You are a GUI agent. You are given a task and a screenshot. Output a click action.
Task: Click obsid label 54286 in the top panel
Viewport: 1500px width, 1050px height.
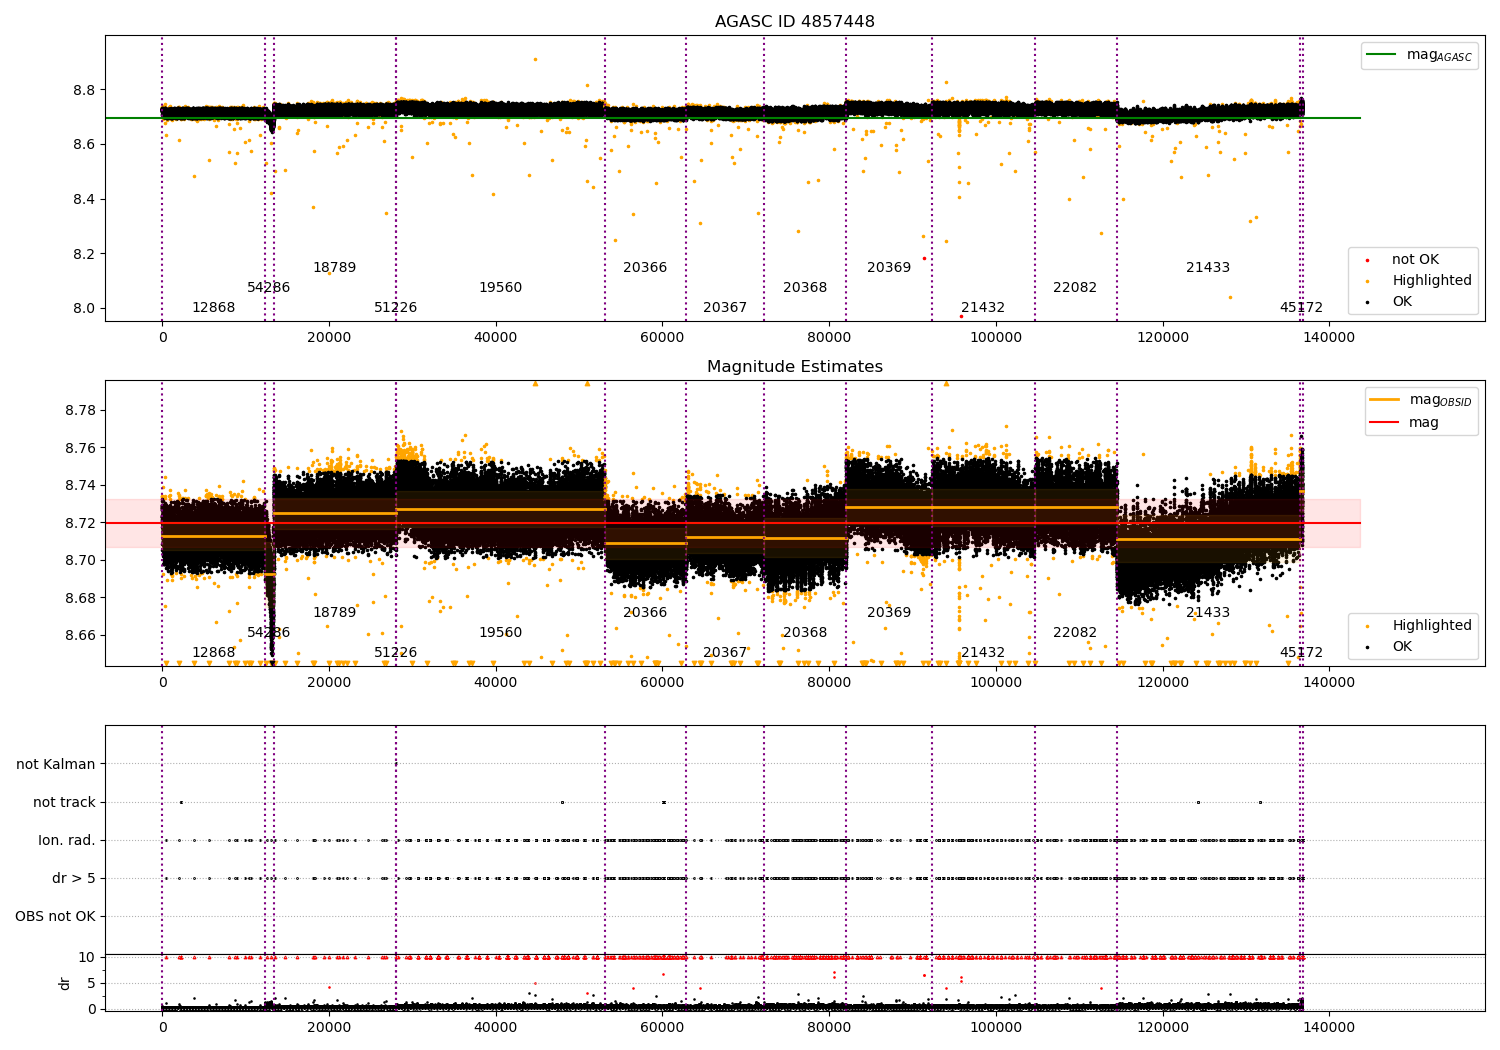coord(268,288)
